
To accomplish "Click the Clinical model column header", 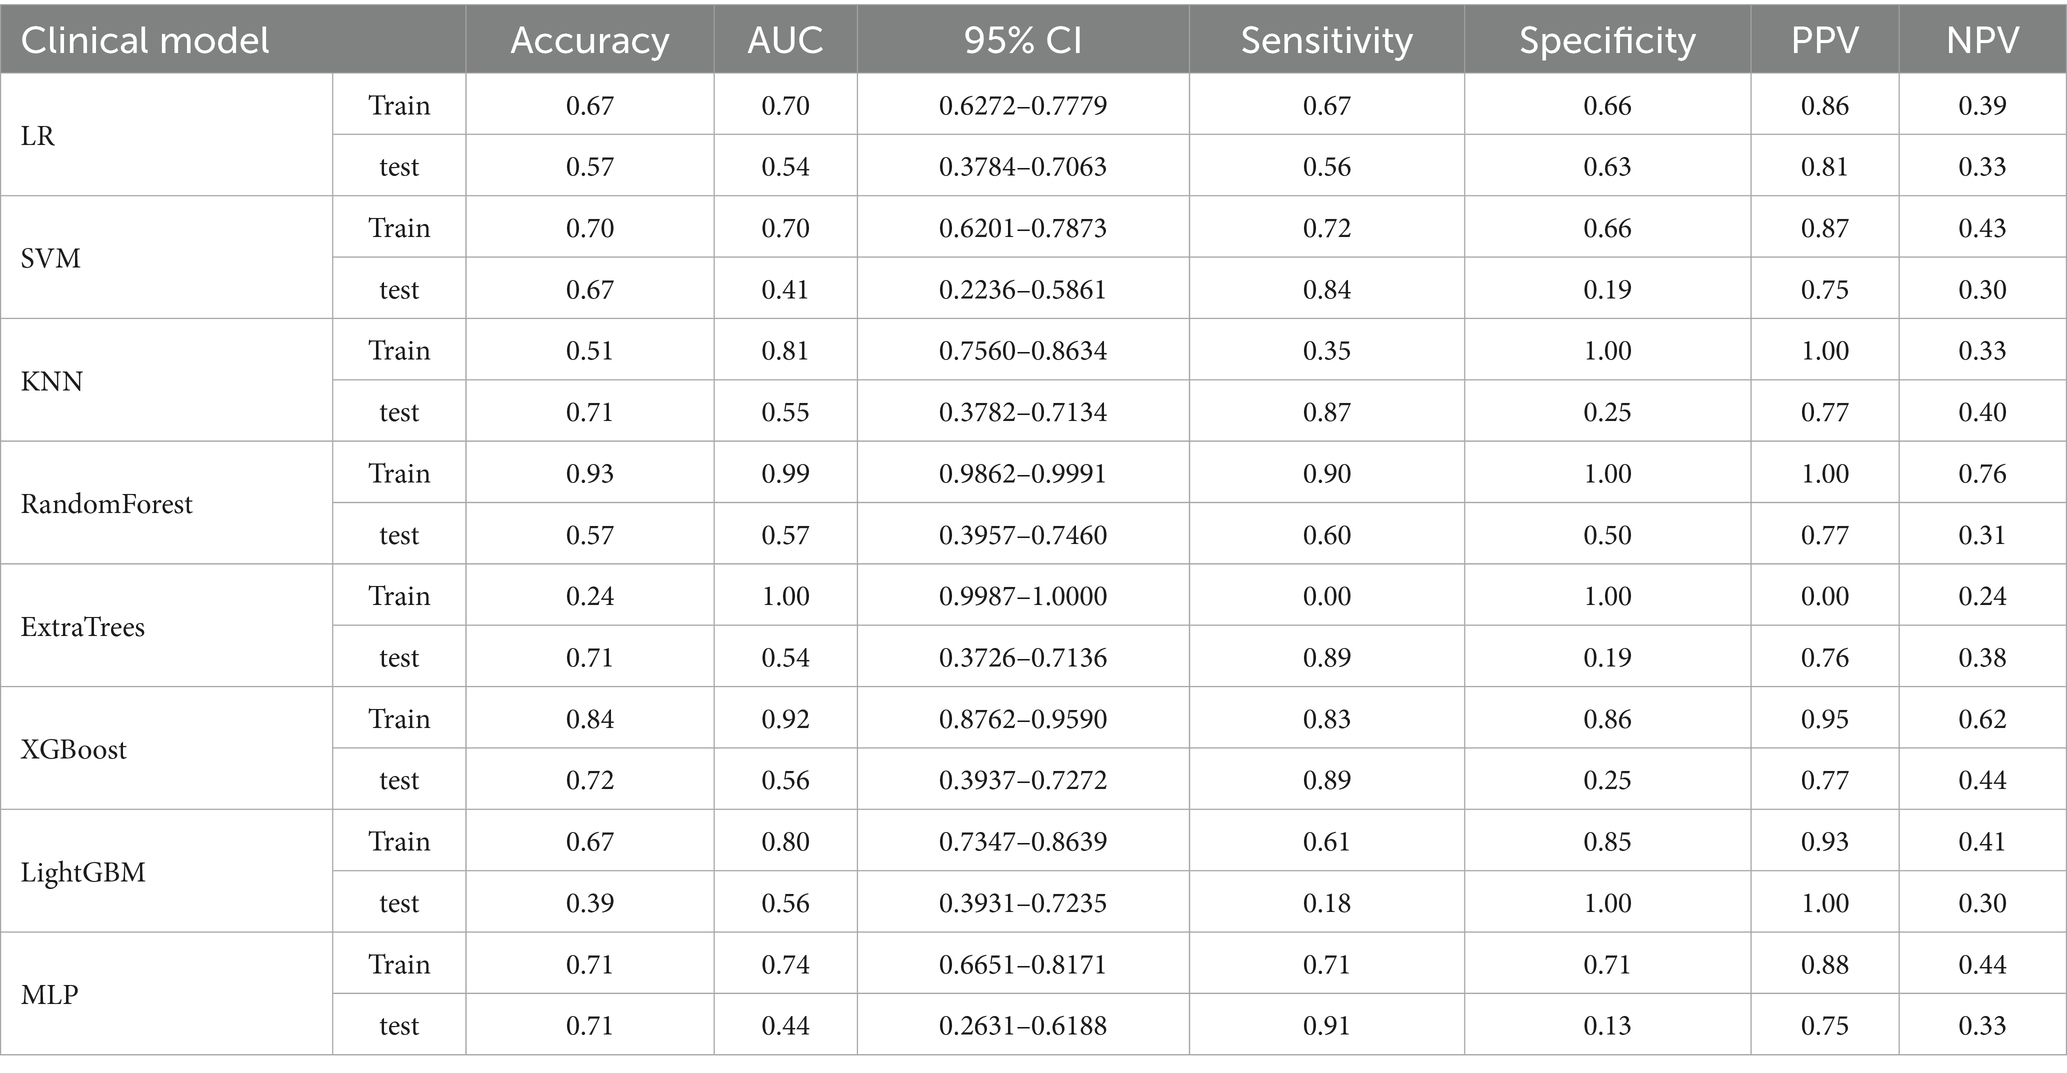I will tap(145, 40).
